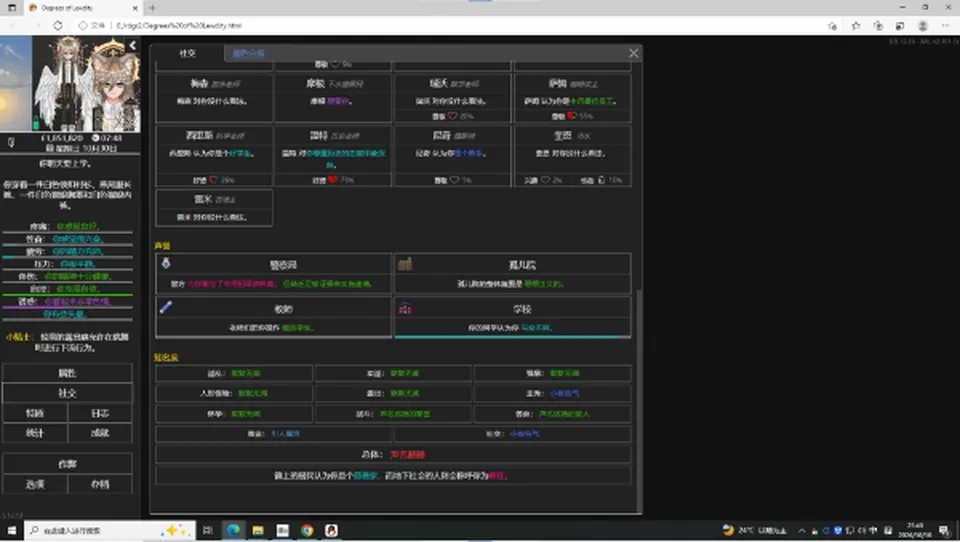960x542 pixels.
Task: Click the 萨姆 relationship card title
Action: (x=557, y=83)
